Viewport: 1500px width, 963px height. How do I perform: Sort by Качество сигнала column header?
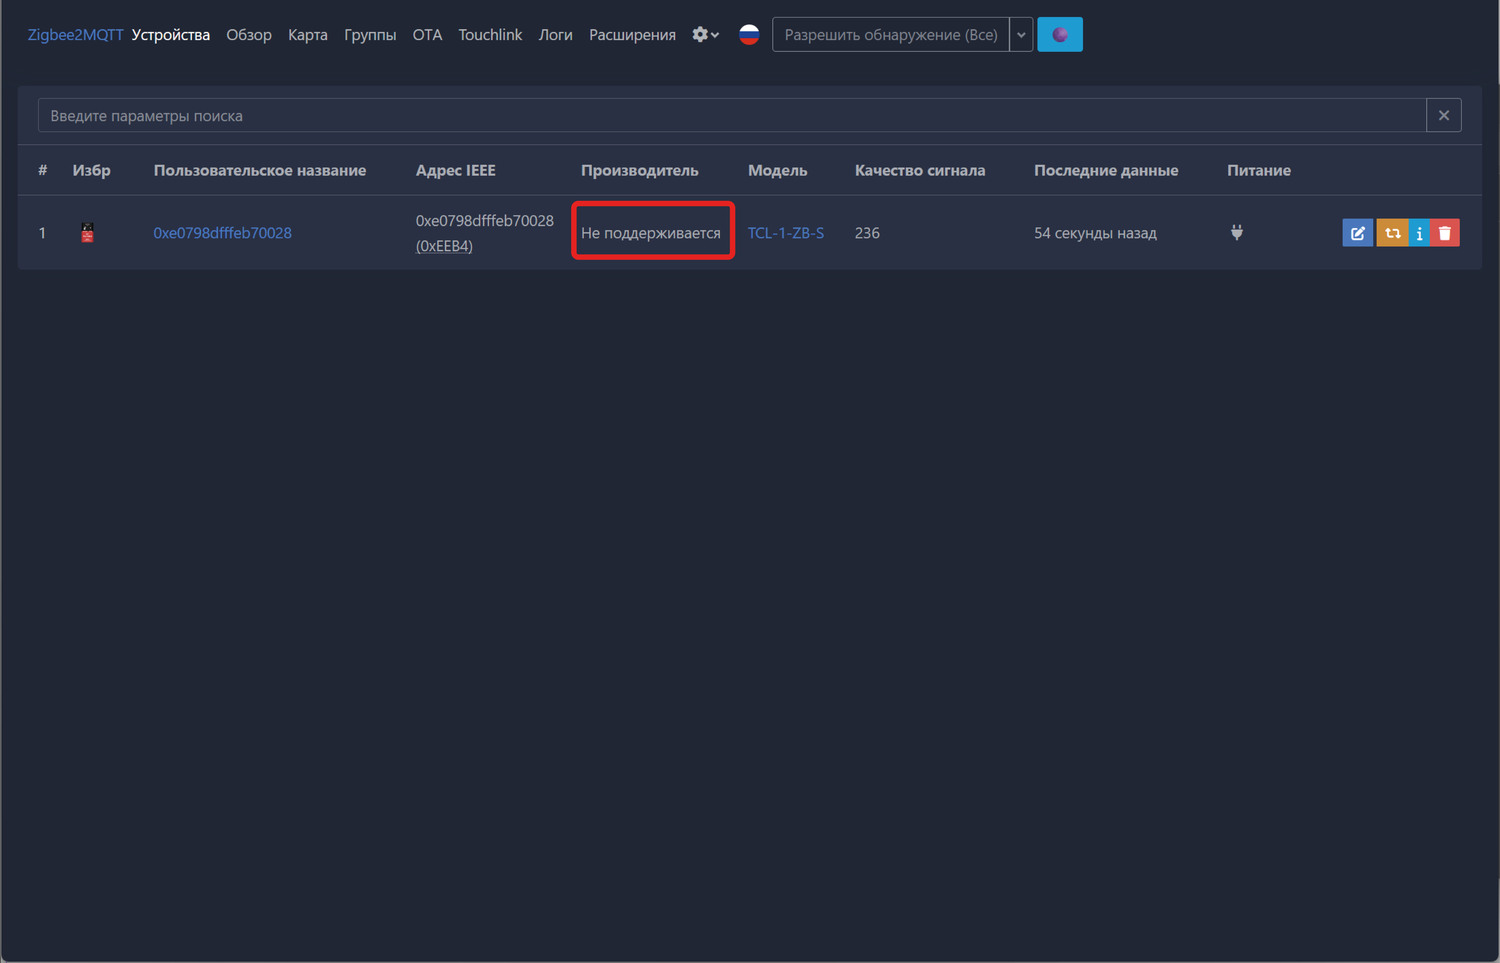[x=919, y=171]
